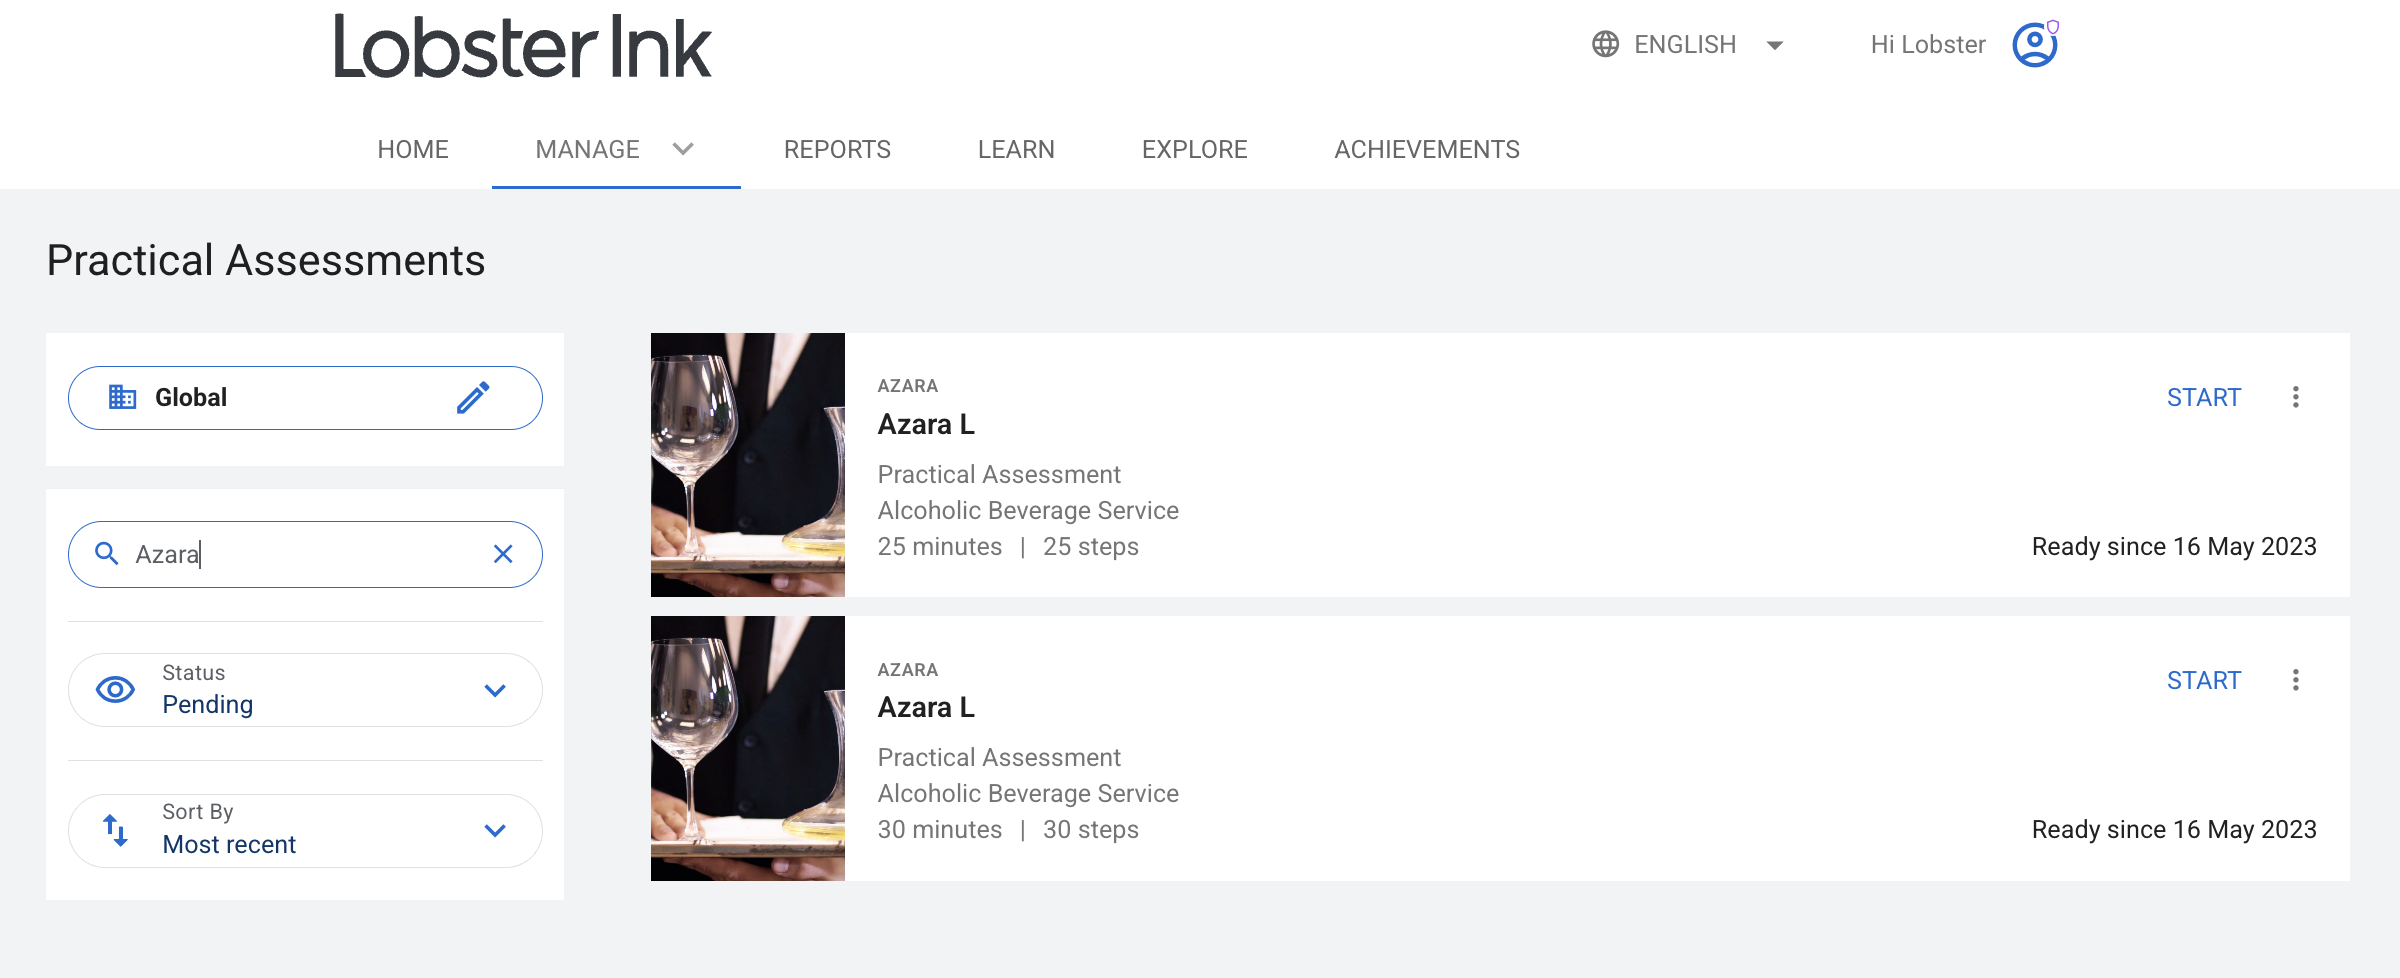2400x978 pixels.
Task: Click Alcoholic Beverage Service in 25 minutes card
Action: point(1028,510)
